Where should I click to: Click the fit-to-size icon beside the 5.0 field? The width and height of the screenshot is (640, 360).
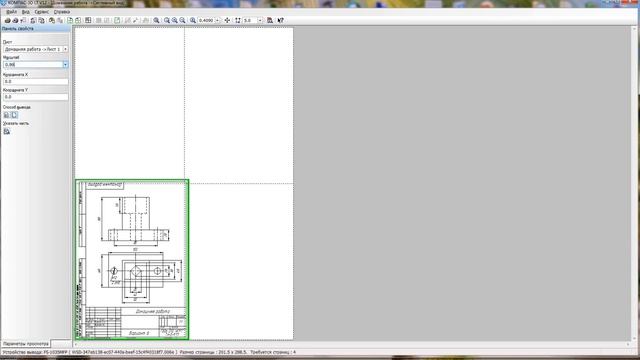pyautogui.click(x=238, y=20)
